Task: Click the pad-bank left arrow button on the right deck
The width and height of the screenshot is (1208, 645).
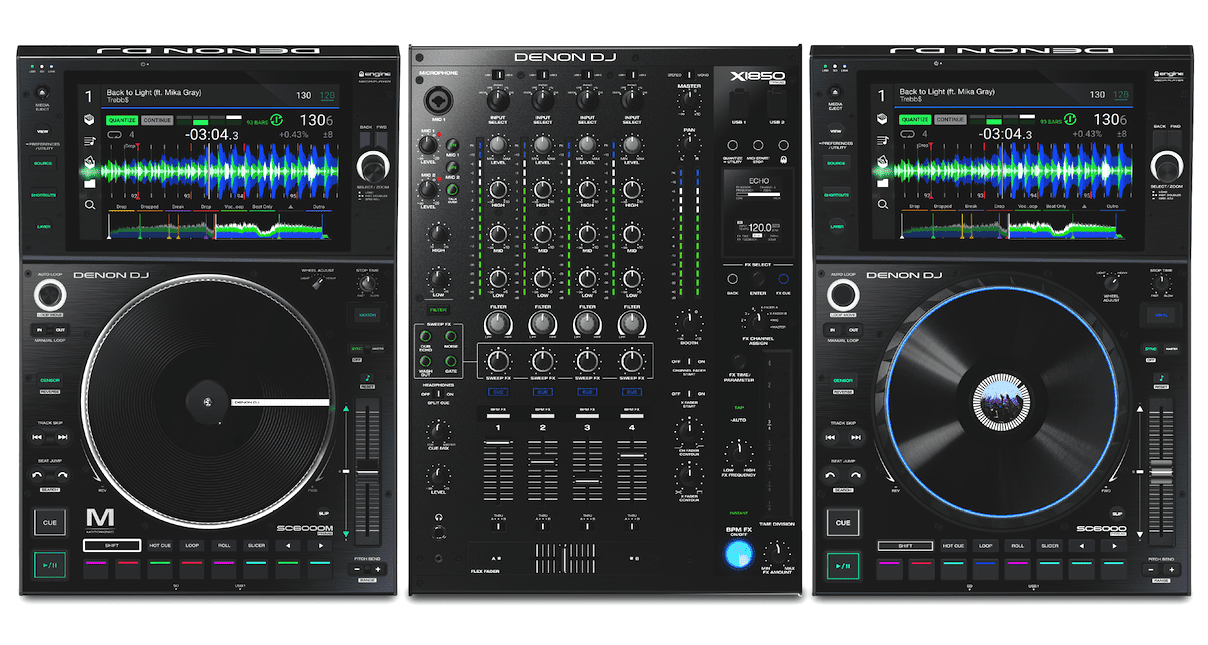Action: click(x=1081, y=546)
